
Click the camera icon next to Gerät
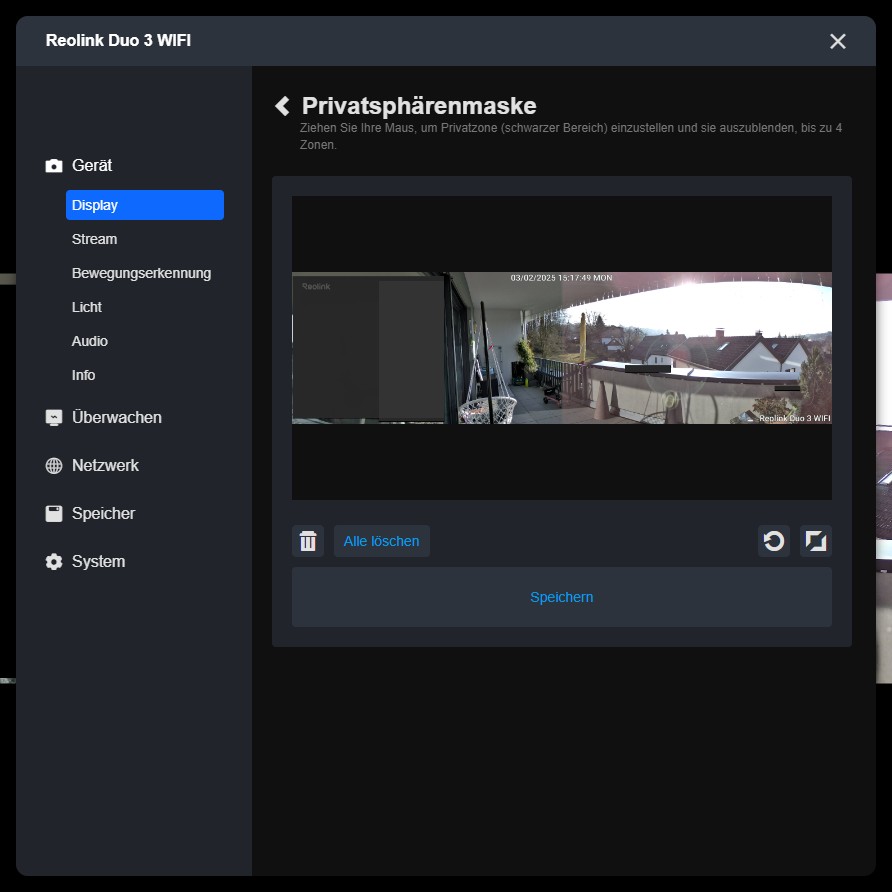(x=54, y=166)
